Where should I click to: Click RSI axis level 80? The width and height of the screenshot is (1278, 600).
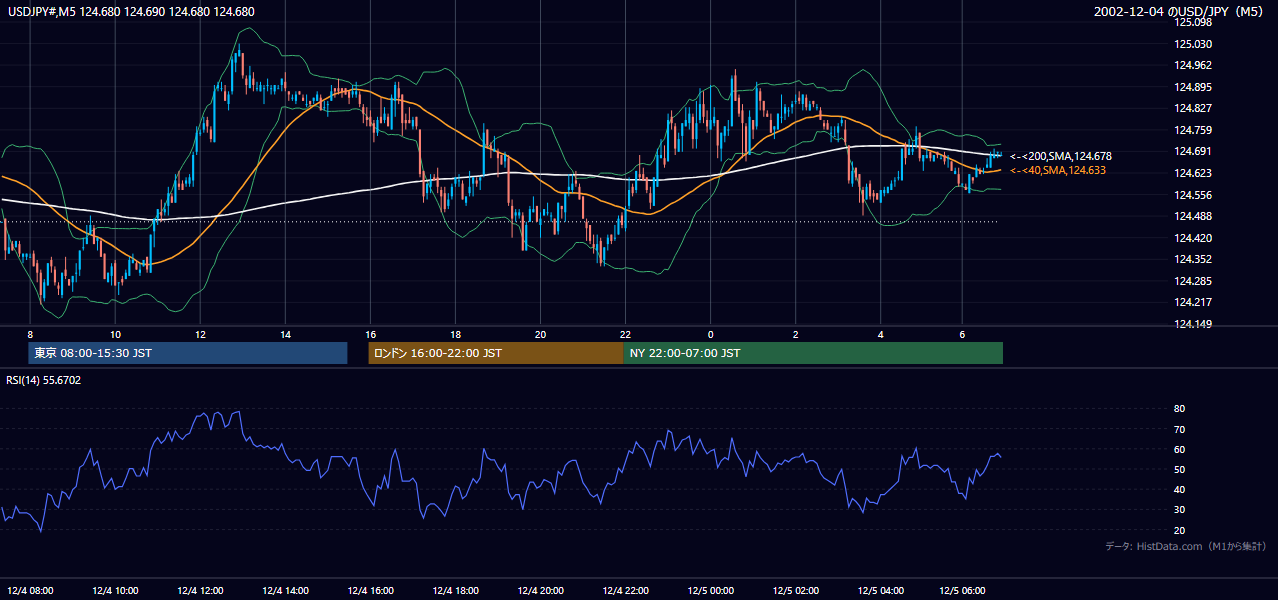(x=1179, y=409)
